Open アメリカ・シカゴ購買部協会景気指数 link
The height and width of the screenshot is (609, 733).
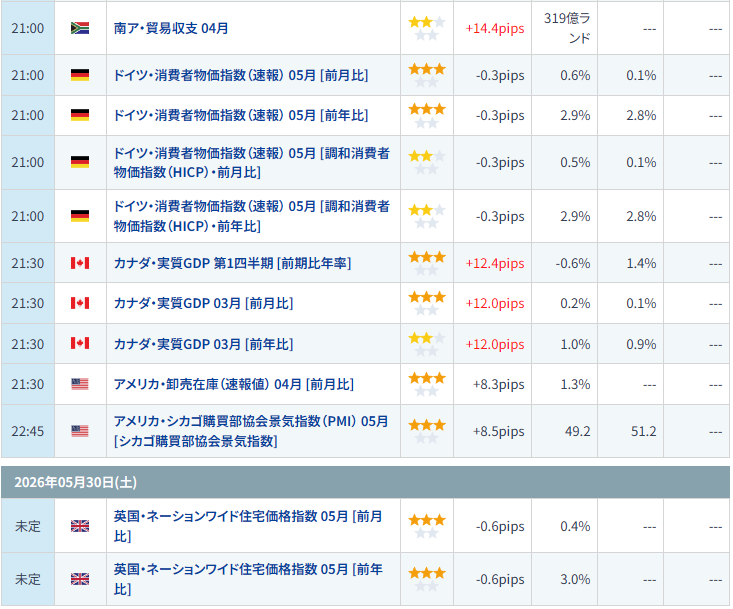251,431
